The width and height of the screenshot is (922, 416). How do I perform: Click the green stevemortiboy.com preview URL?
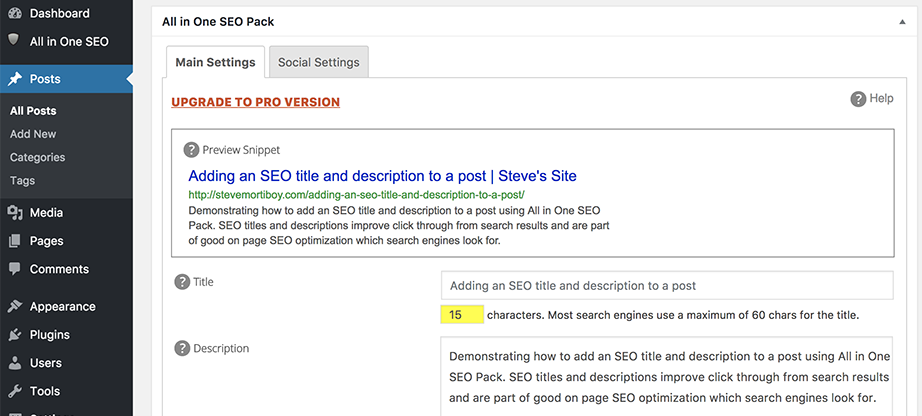[356, 194]
